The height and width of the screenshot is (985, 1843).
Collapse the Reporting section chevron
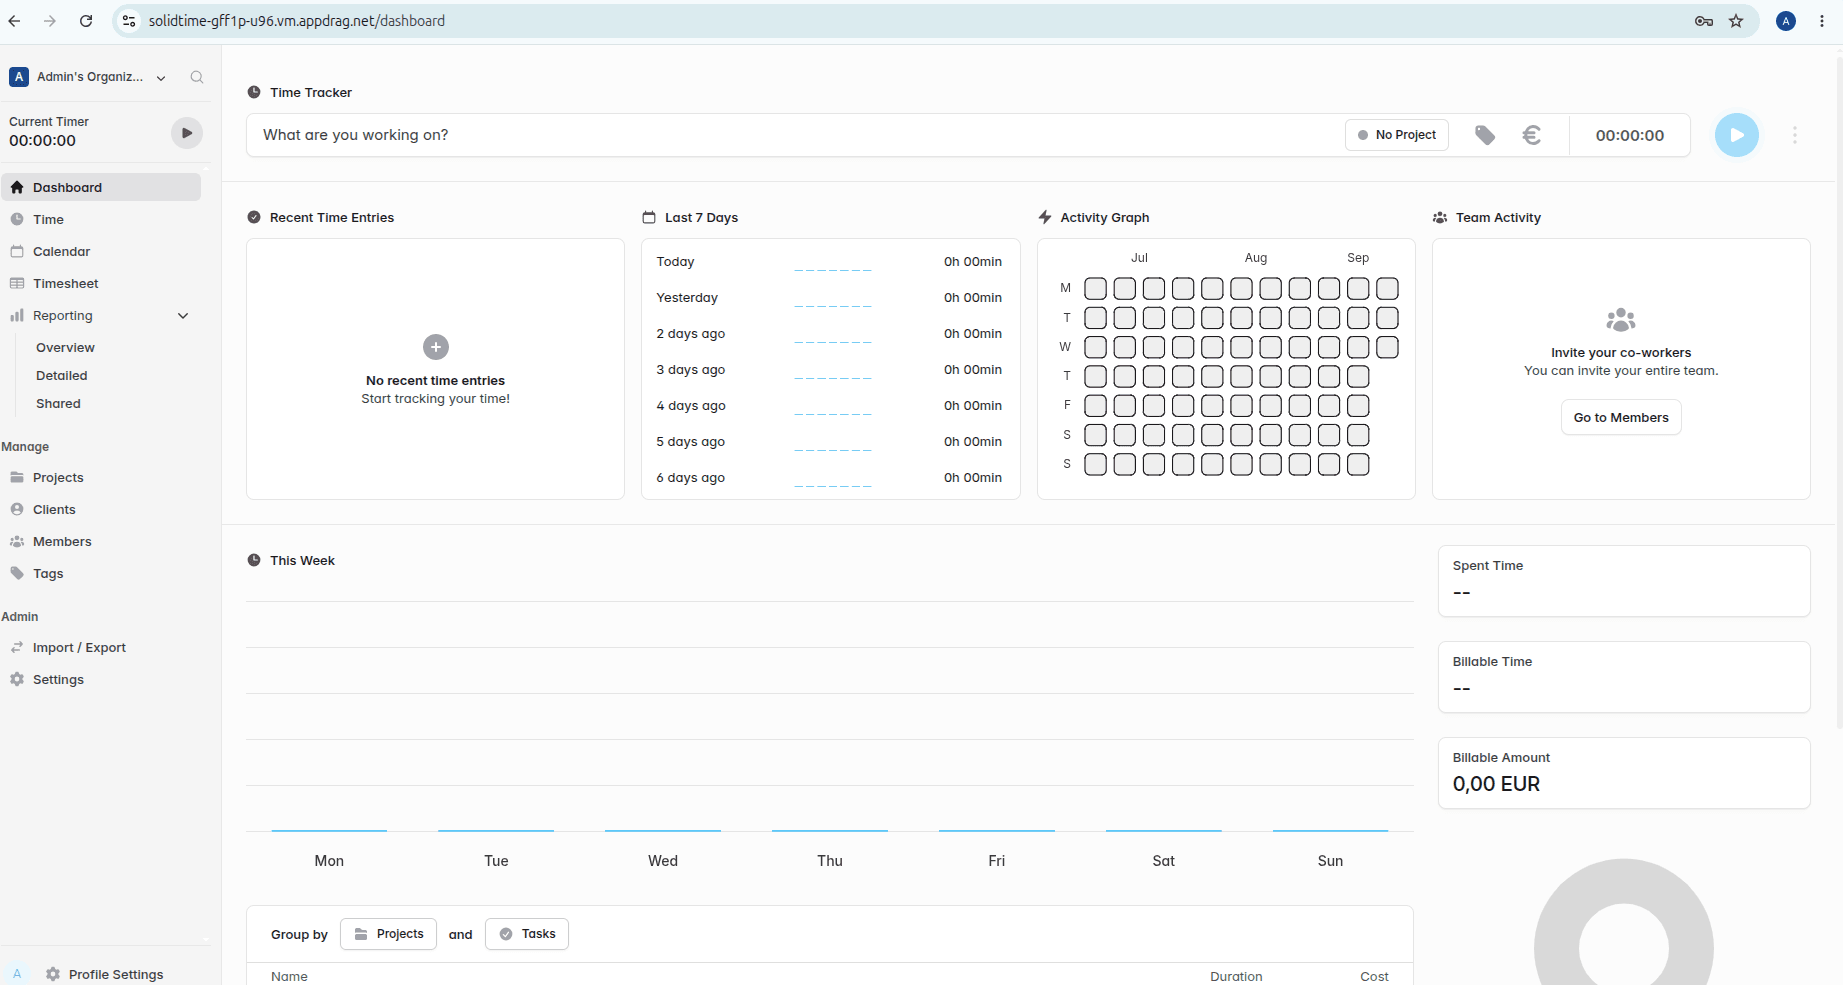click(x=183, y=316)
